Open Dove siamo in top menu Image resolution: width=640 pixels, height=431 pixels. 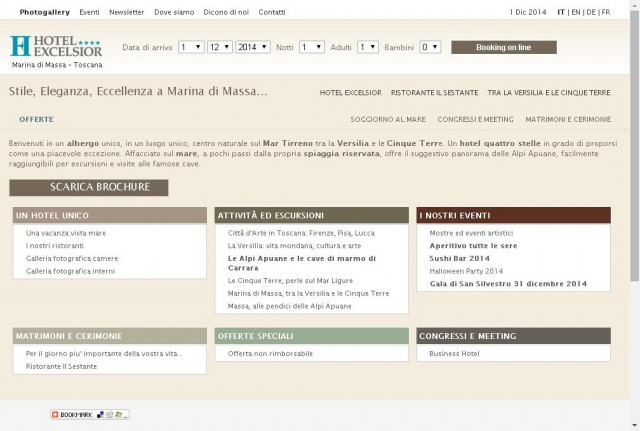coord(174,12)
